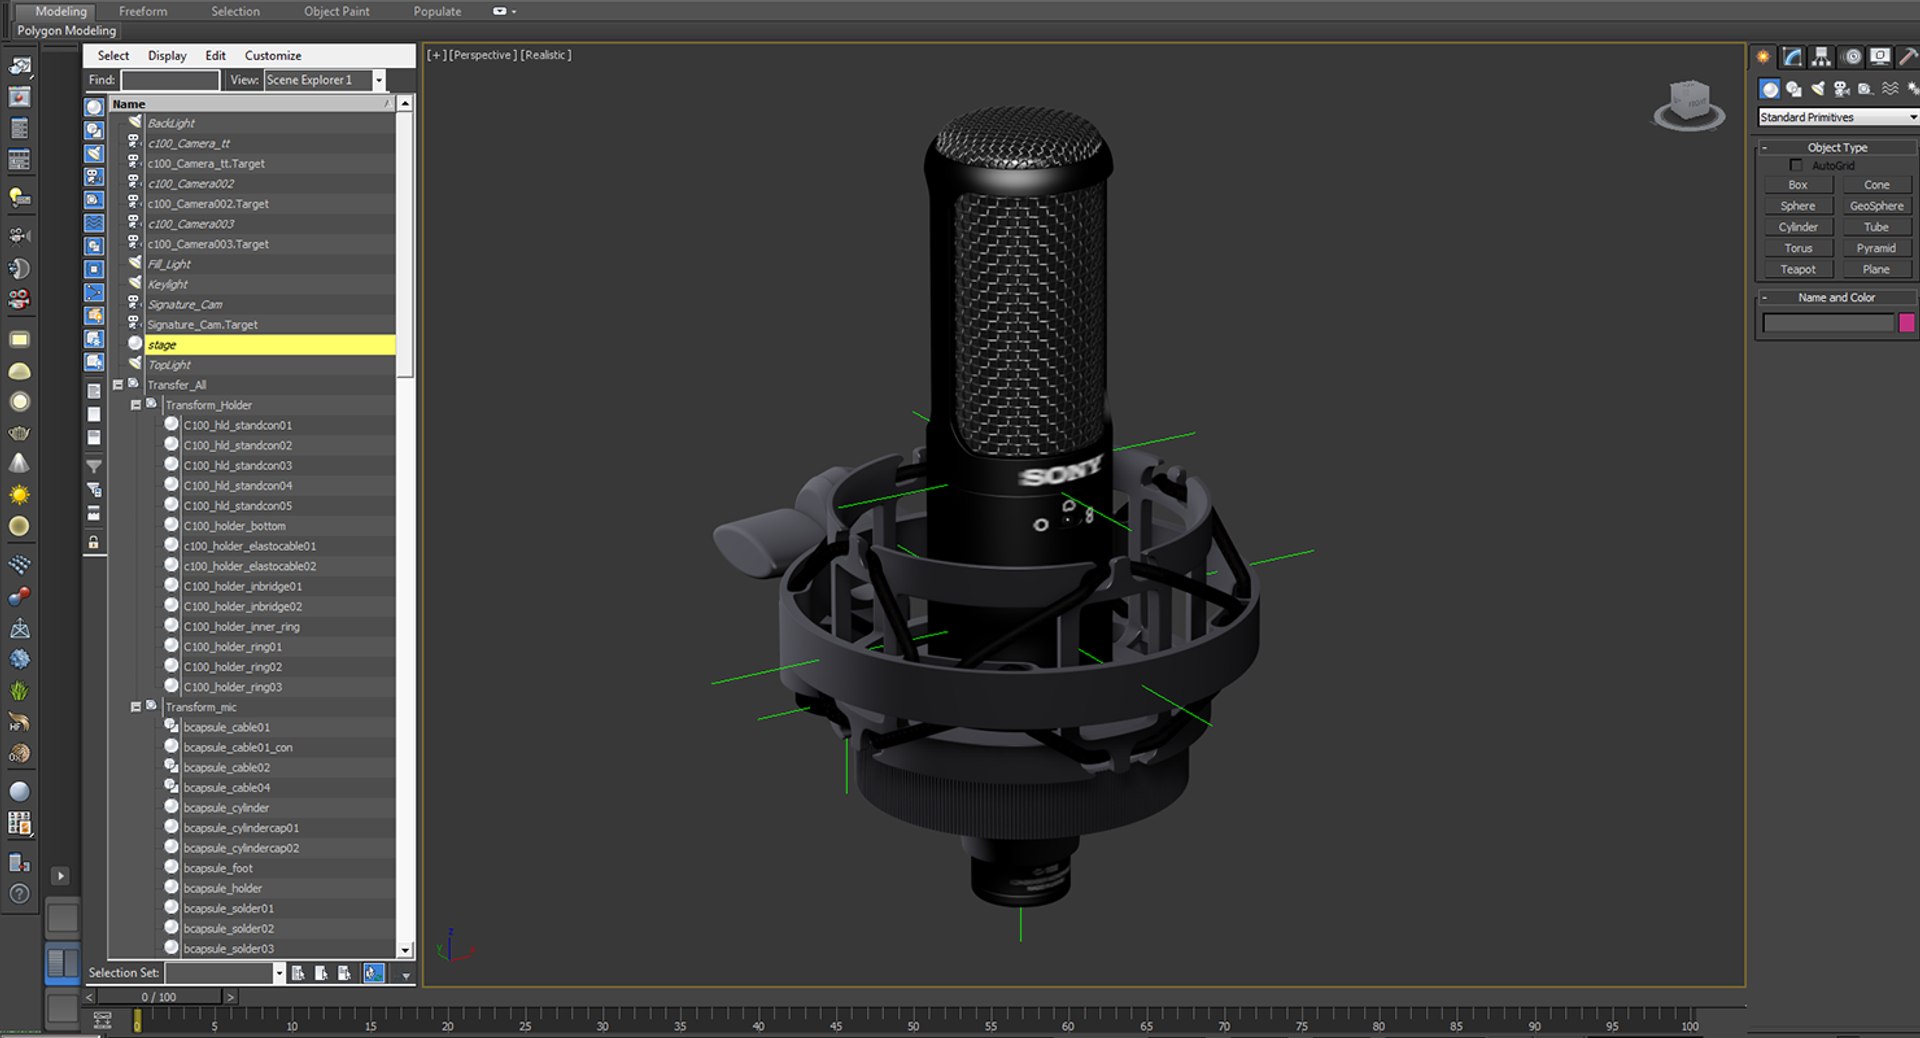Screen dimensions: 1920x1038
Task: Open the Display menu in Scene Explorer
Action: pos(167,56)
